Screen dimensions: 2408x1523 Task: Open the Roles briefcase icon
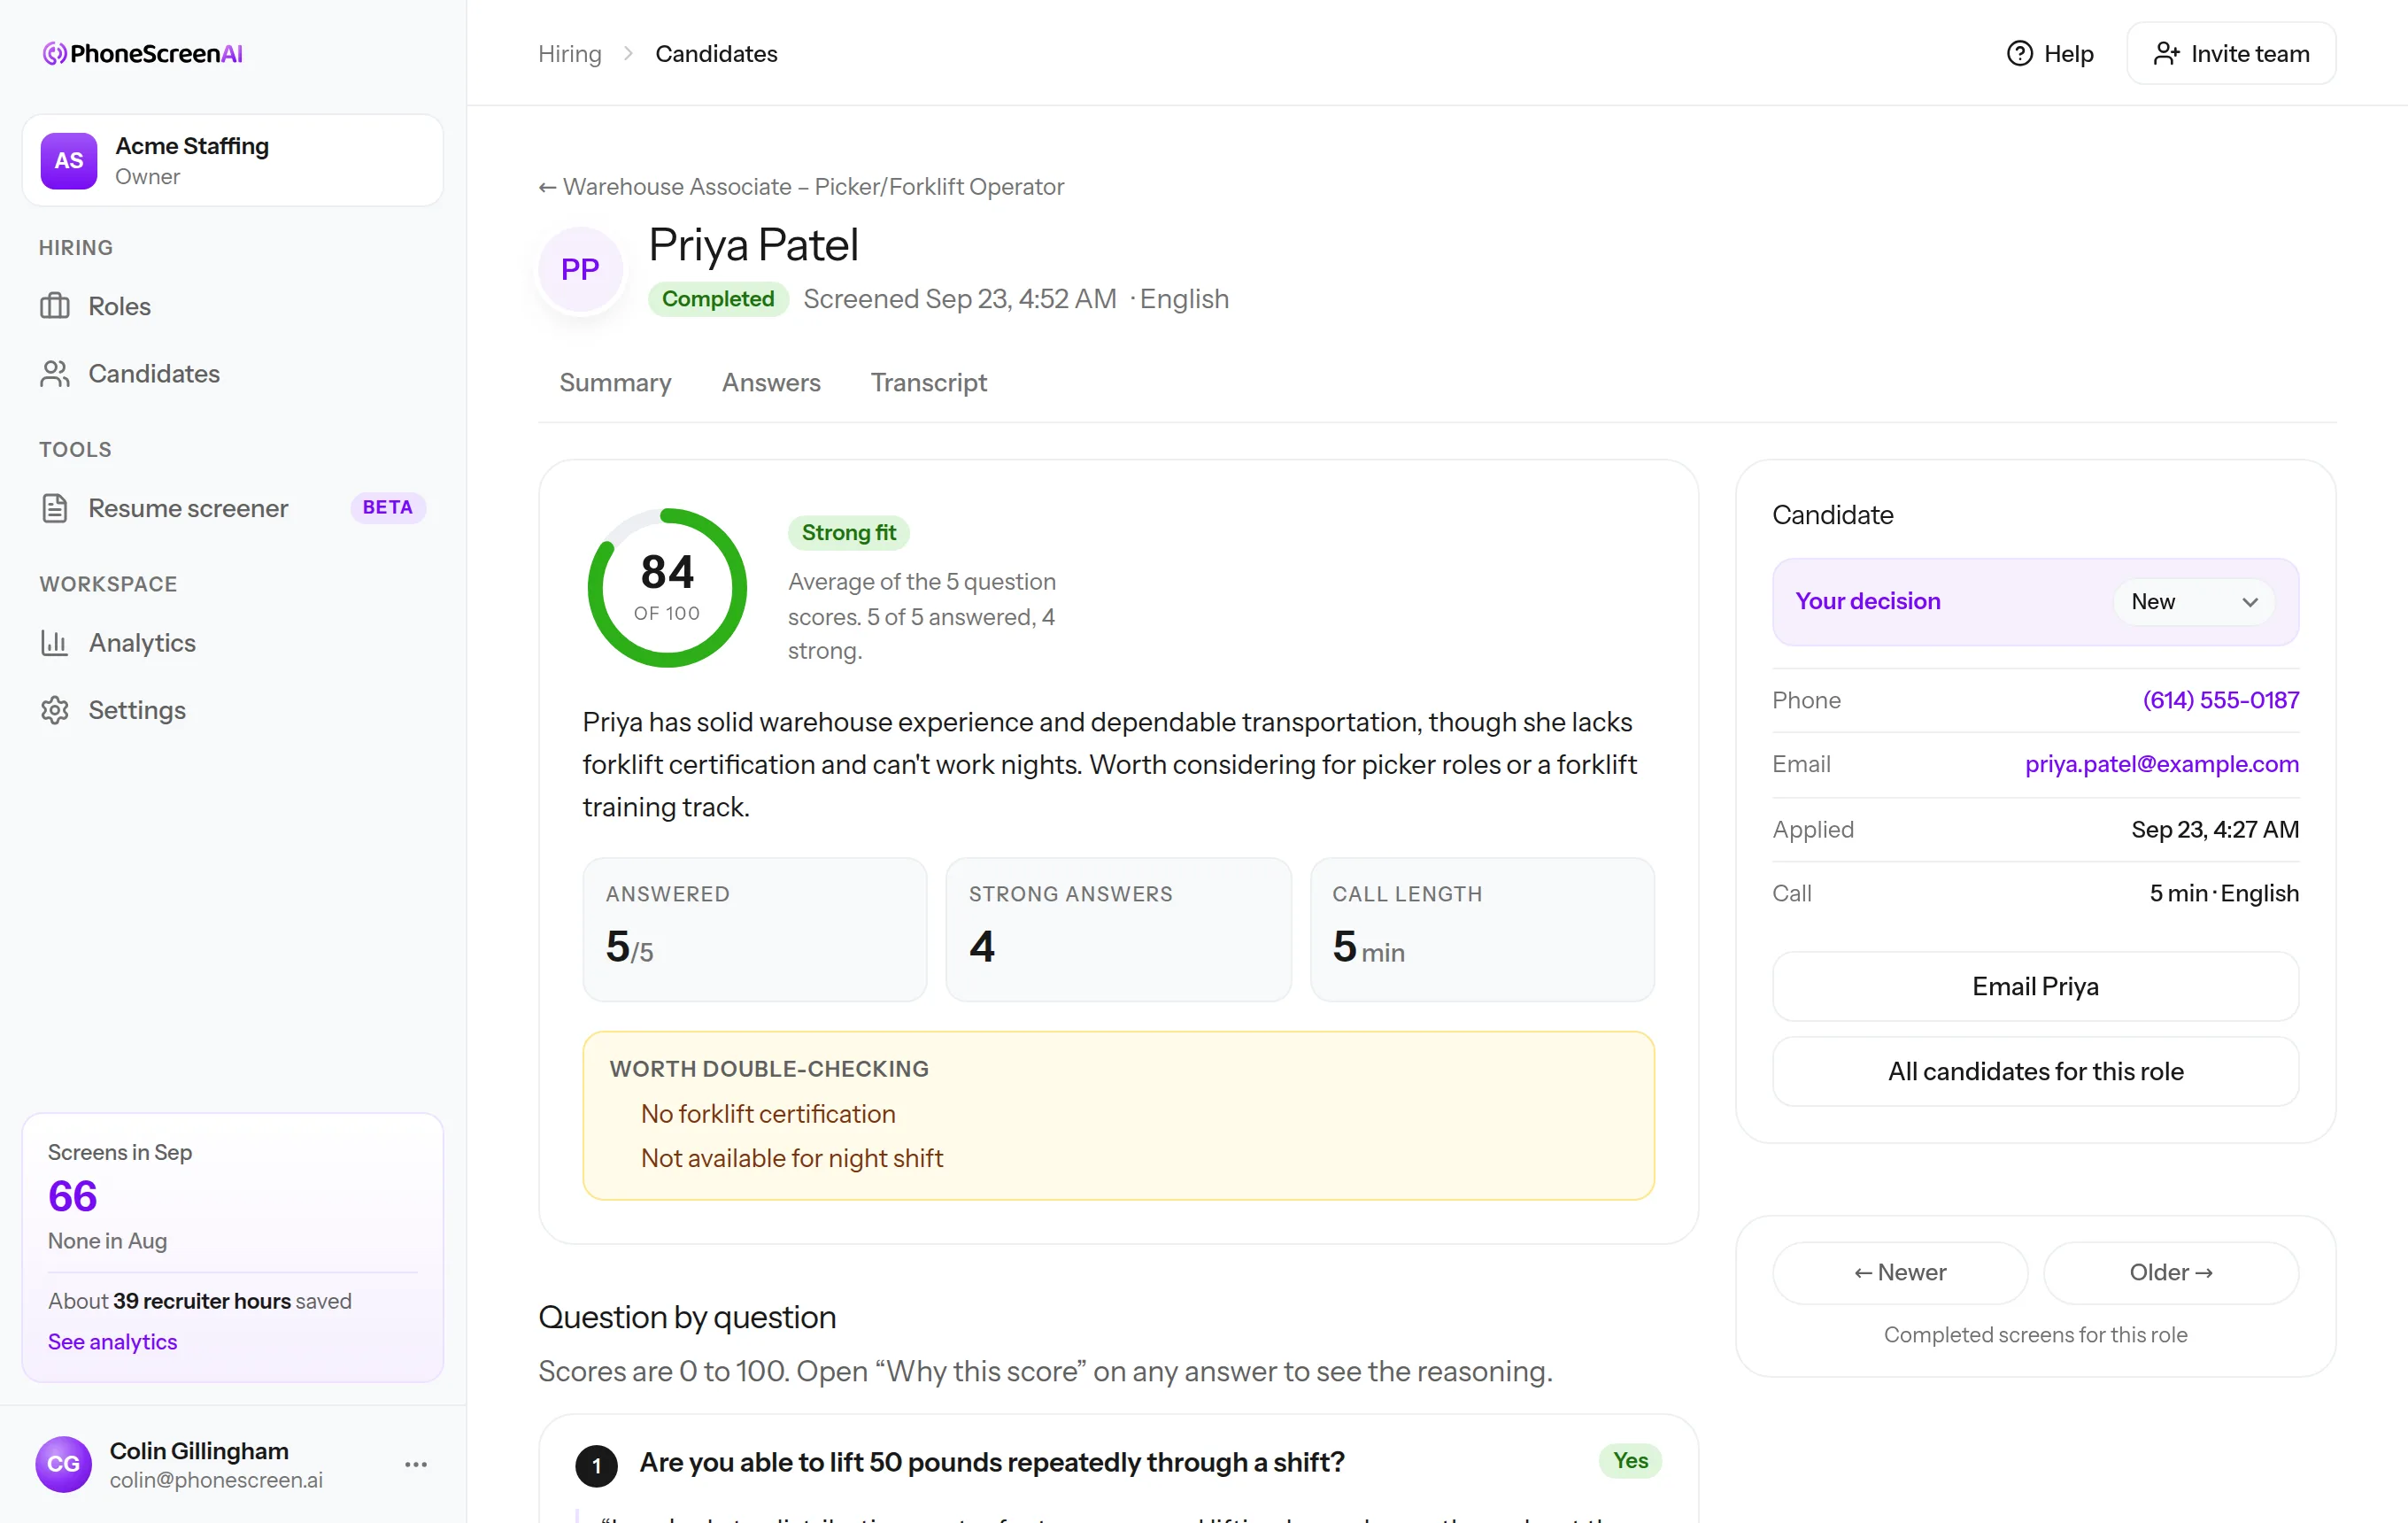point(54,306)
